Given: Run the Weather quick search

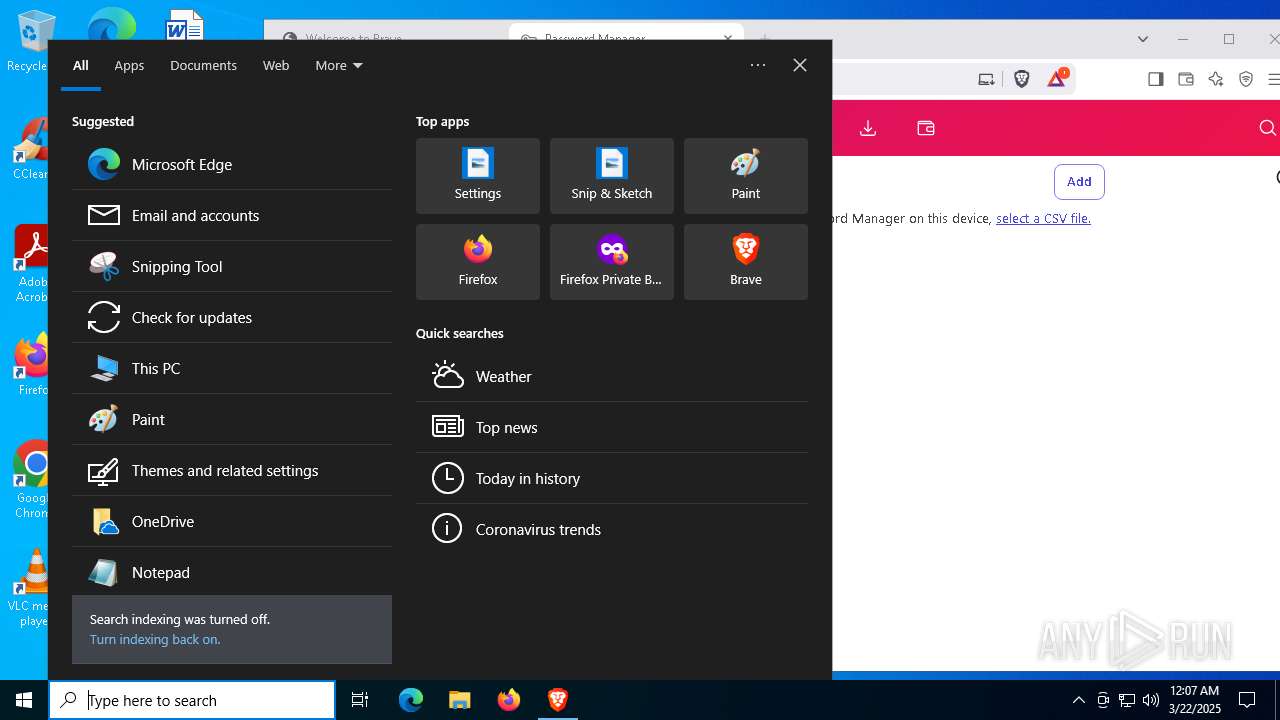Looking at the screenshot, I should 612,376.
